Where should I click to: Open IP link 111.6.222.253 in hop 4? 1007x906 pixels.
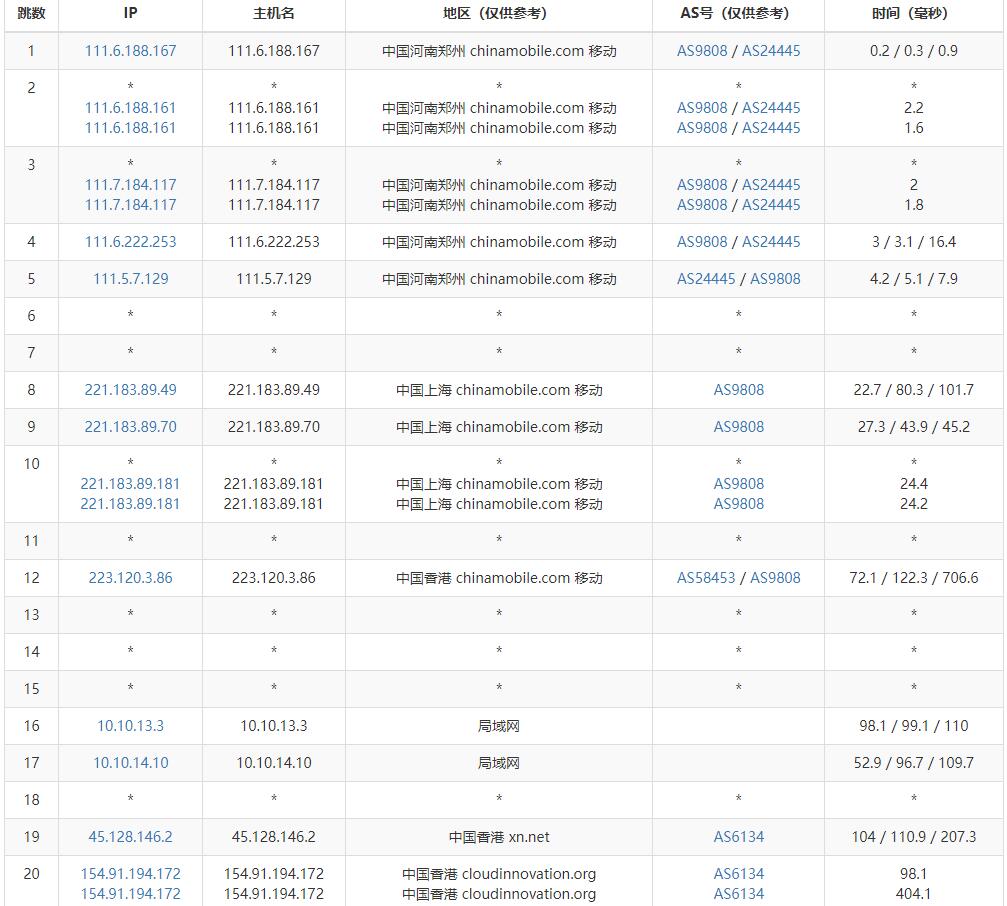pyautogui.click(x=130, y=242)
